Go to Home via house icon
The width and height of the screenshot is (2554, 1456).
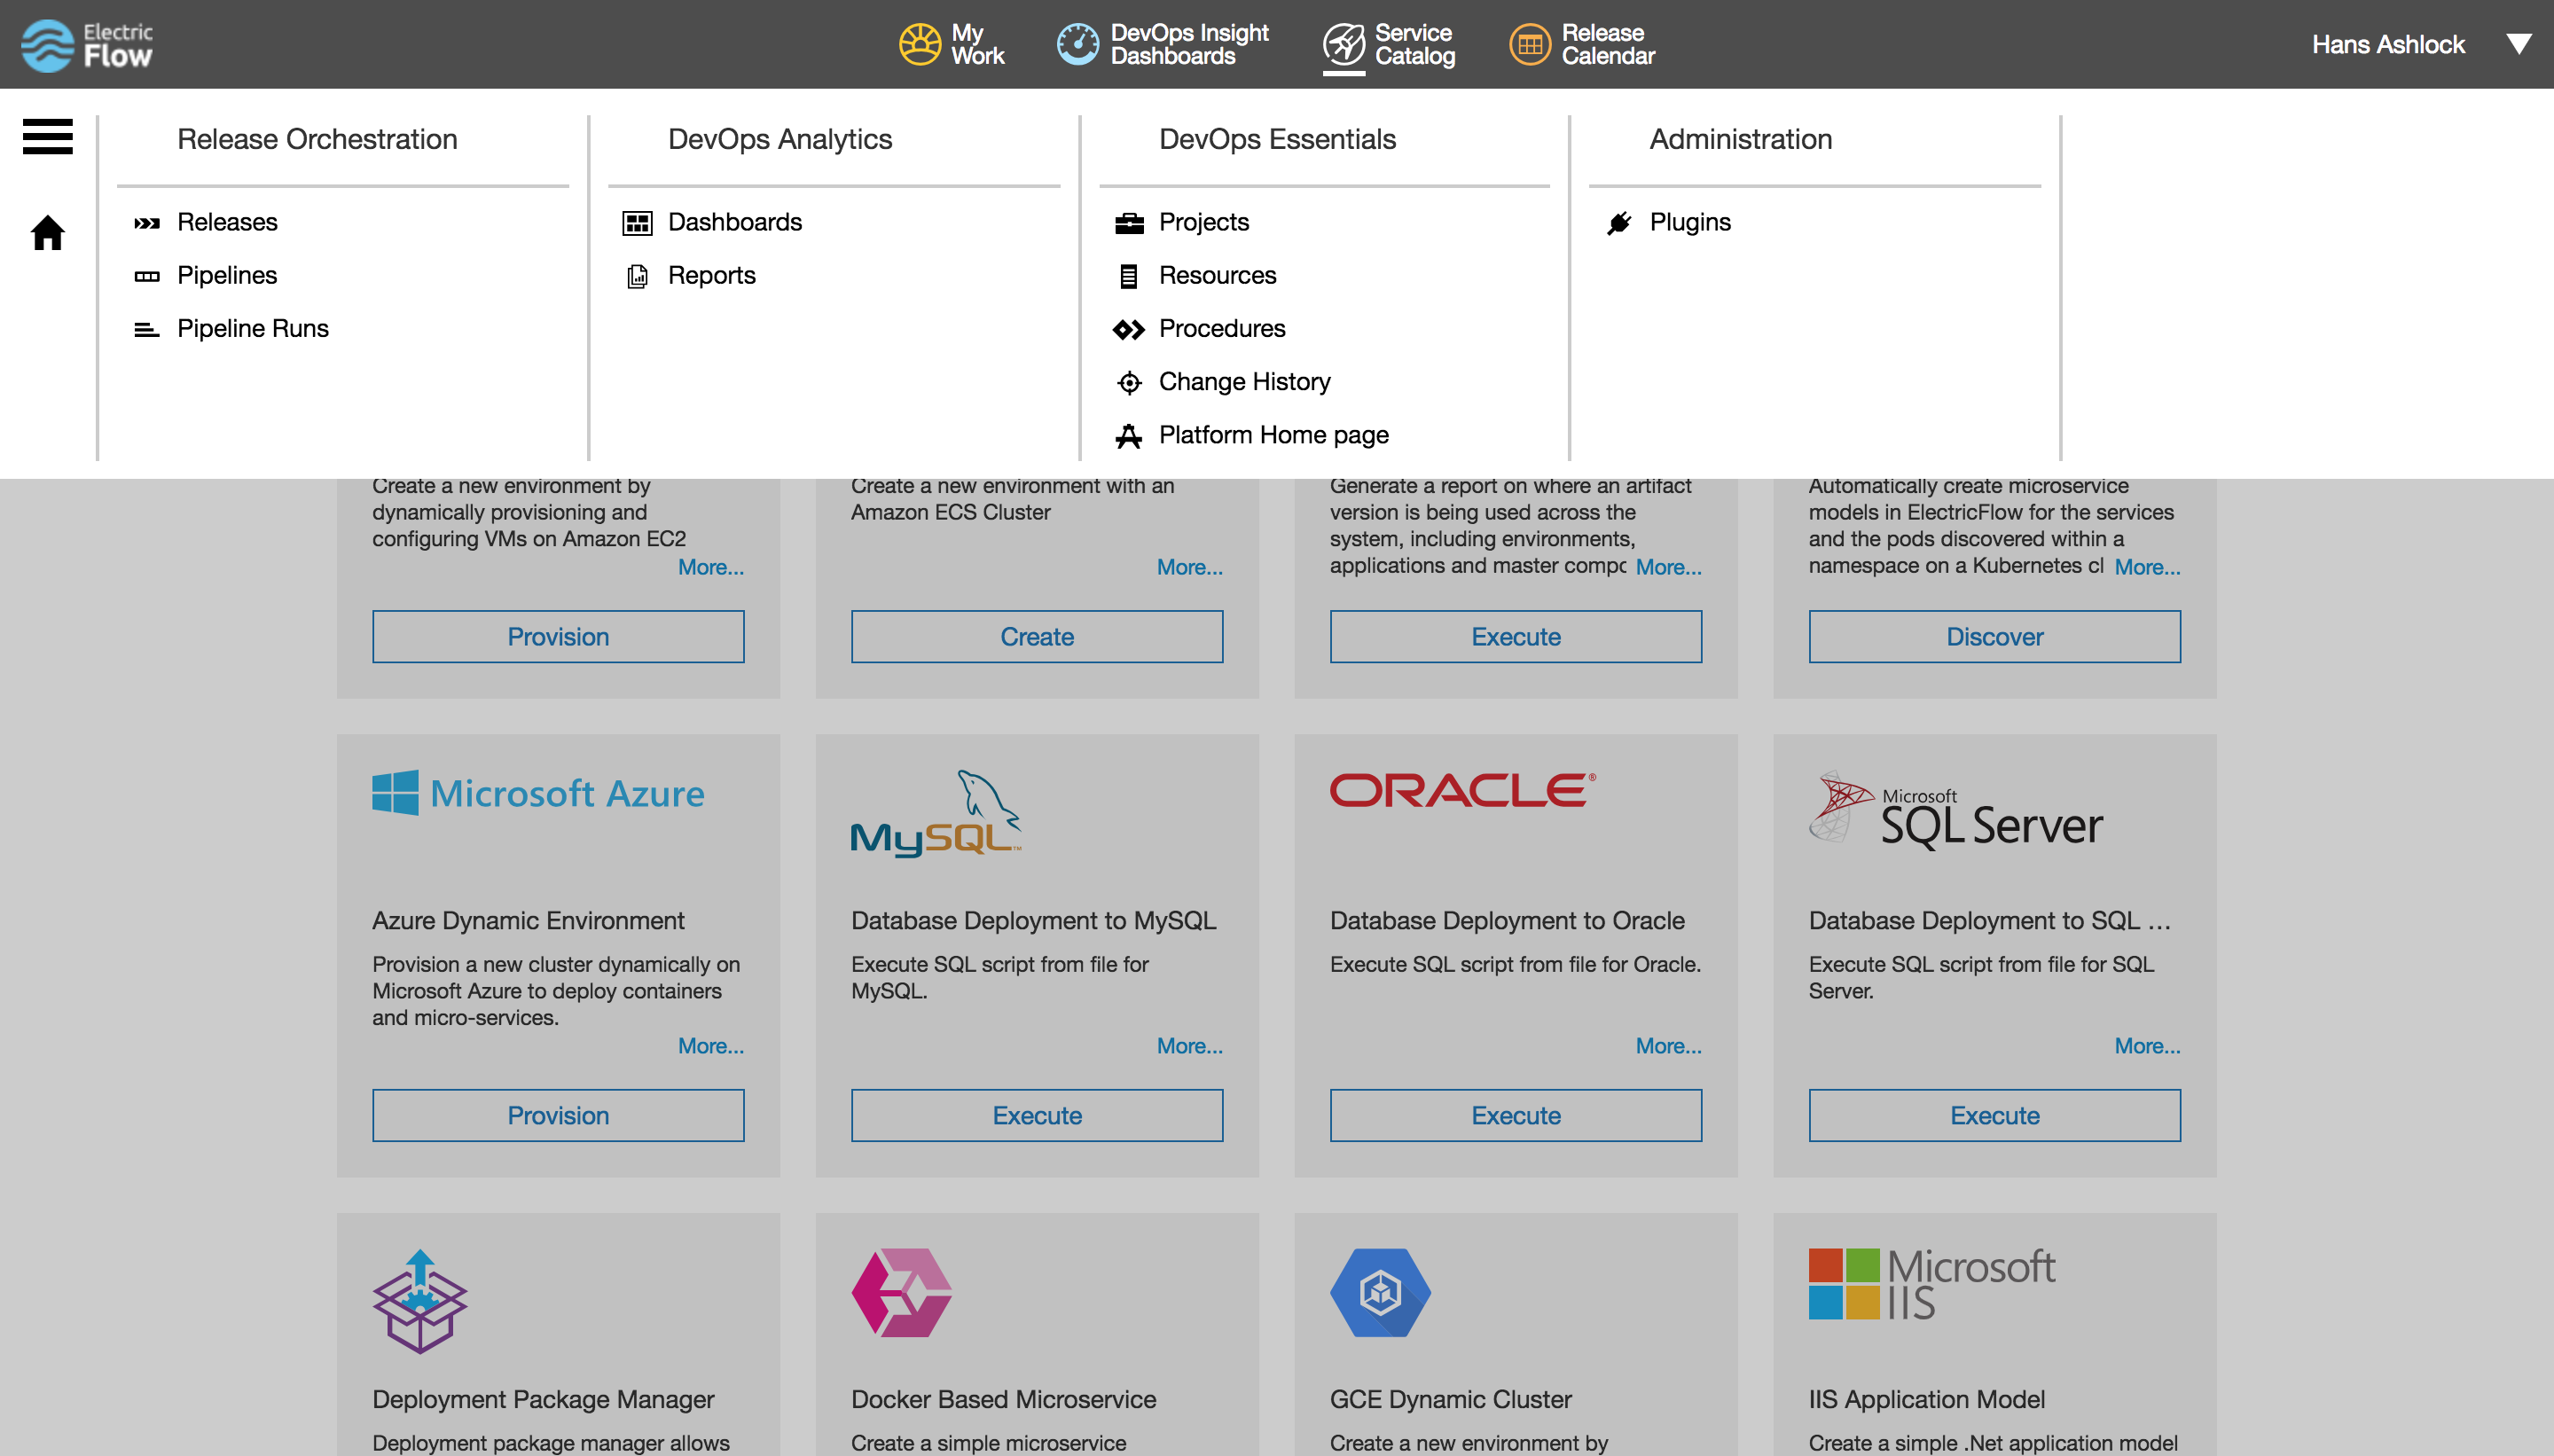click(47, 232)
